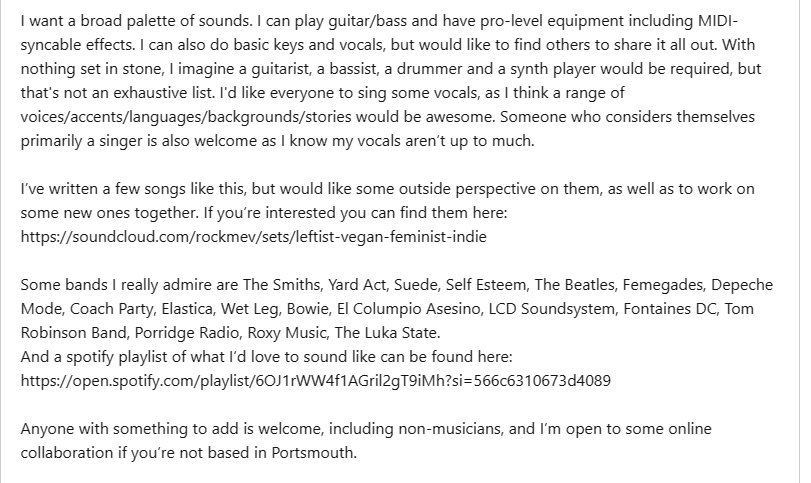Click "Fontaines DC" in the band list
811x483 pixels.
coord(670,309)
